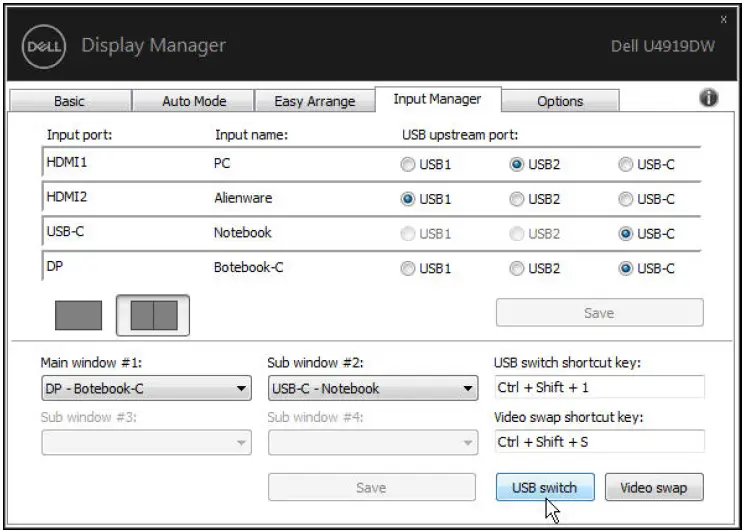
Task: Select the Input Manager tab
Action: click(x=438, y=99)
